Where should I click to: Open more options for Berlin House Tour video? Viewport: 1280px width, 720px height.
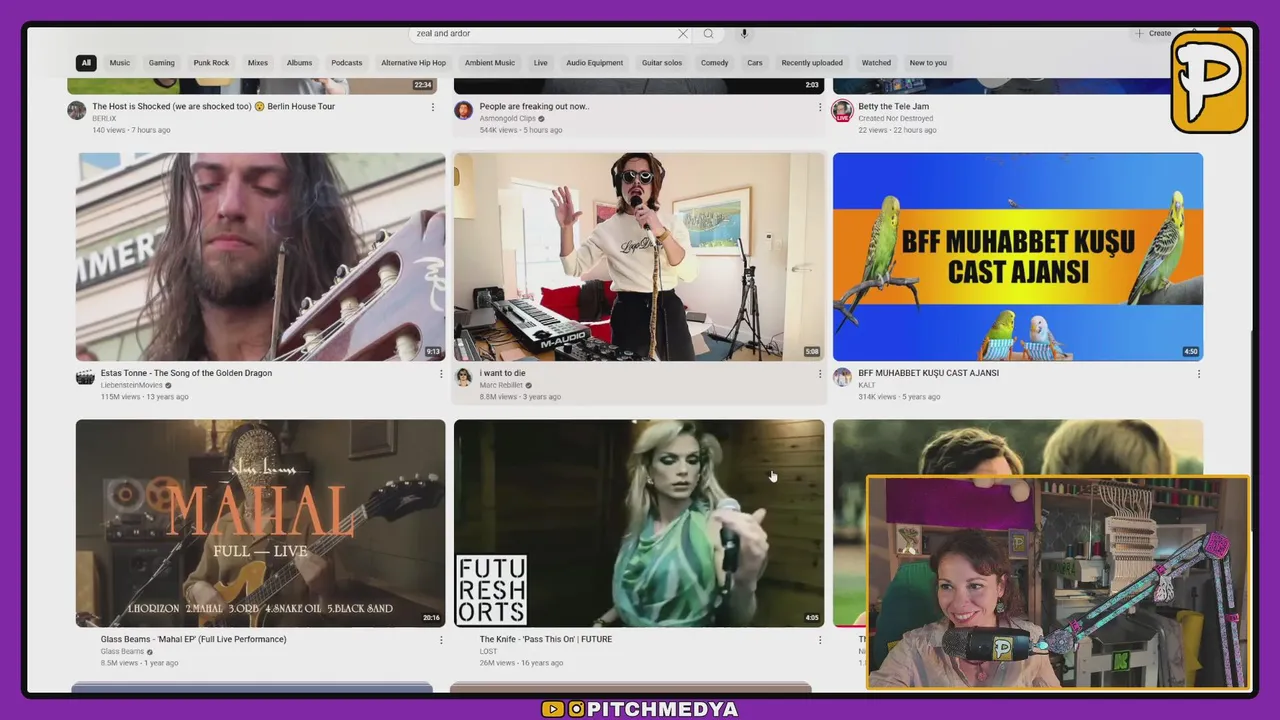[x=433, y=107]
